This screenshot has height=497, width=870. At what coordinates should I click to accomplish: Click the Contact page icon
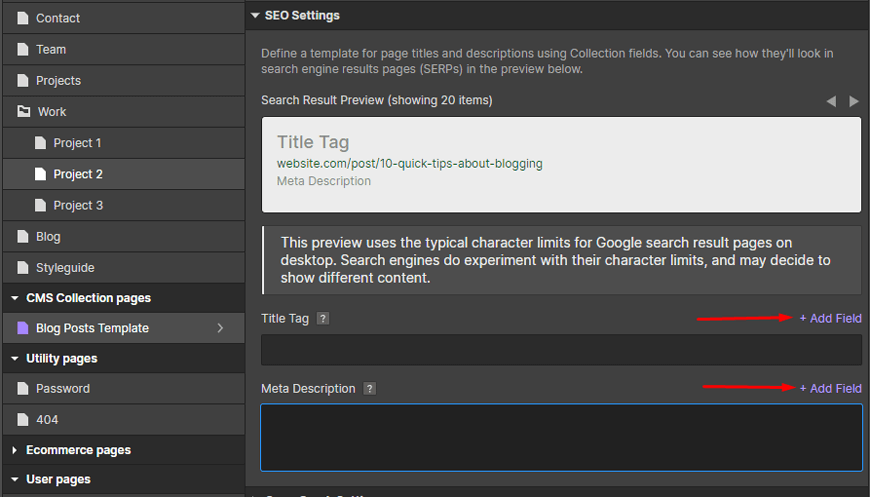(23, 18)
